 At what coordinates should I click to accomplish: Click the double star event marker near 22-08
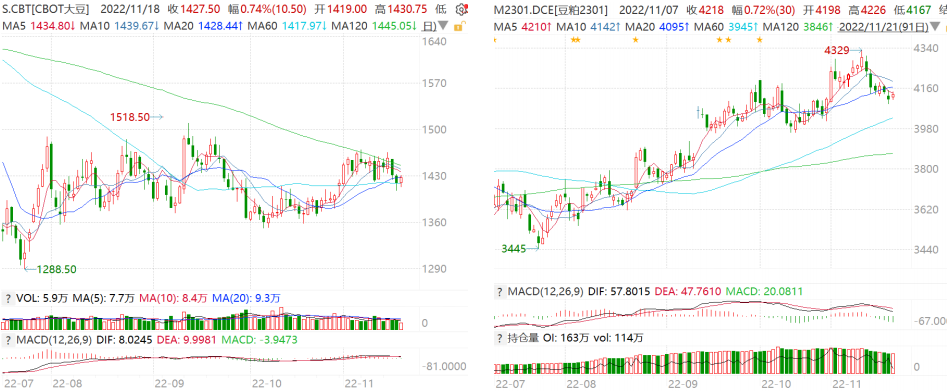click(576, 39)
